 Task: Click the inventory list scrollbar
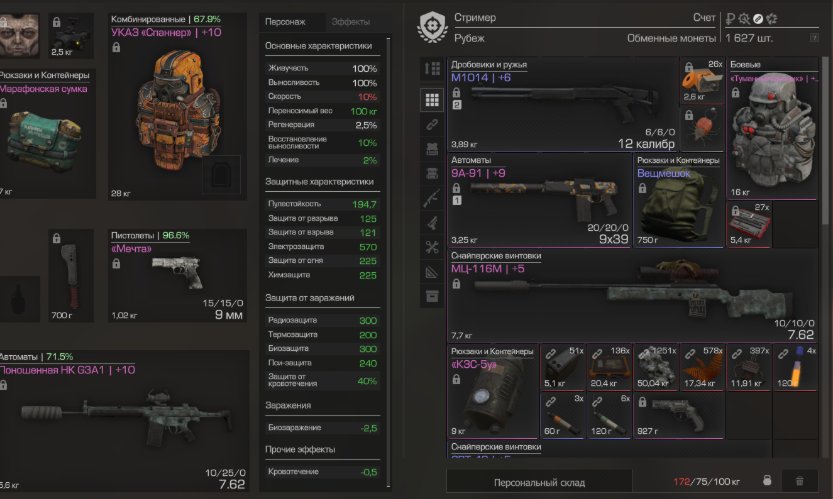[x=826, y=141]
